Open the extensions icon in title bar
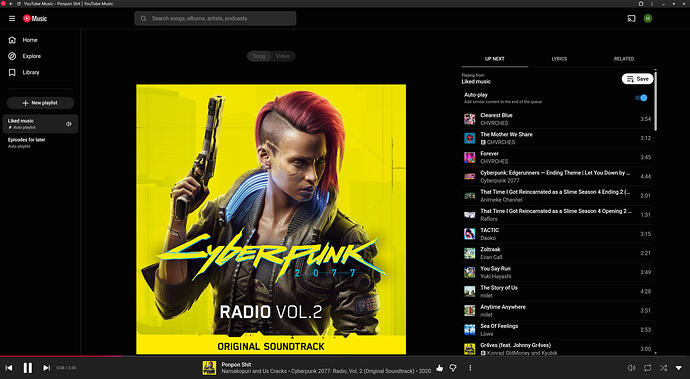The image size is (690, 379). tap(641, 4)
